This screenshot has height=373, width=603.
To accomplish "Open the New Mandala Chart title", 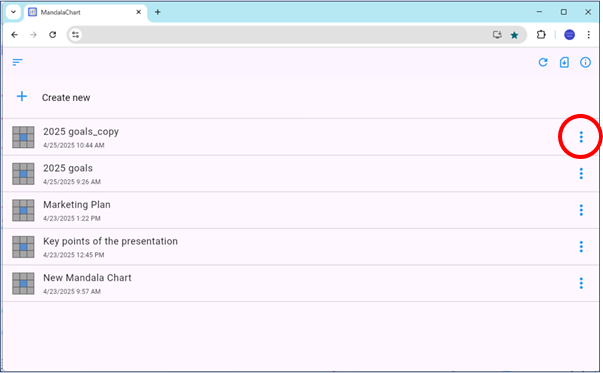I will click(87, 278).
